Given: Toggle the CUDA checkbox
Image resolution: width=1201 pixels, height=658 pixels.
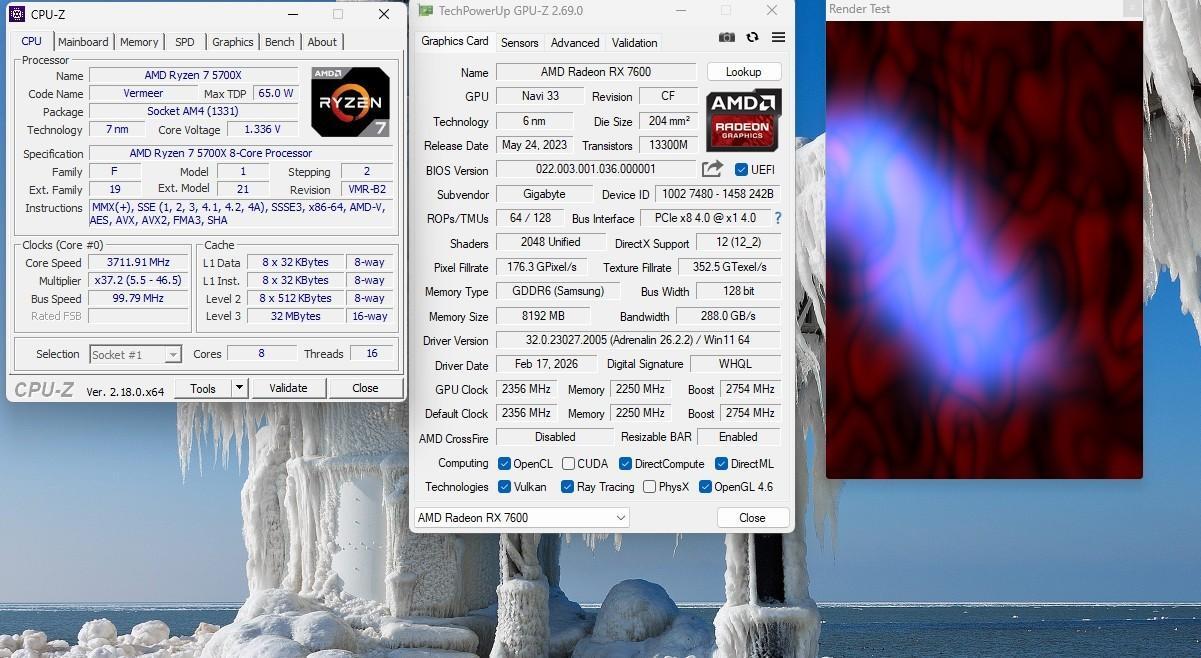Looking at the screenshot, I should point(568,464).
